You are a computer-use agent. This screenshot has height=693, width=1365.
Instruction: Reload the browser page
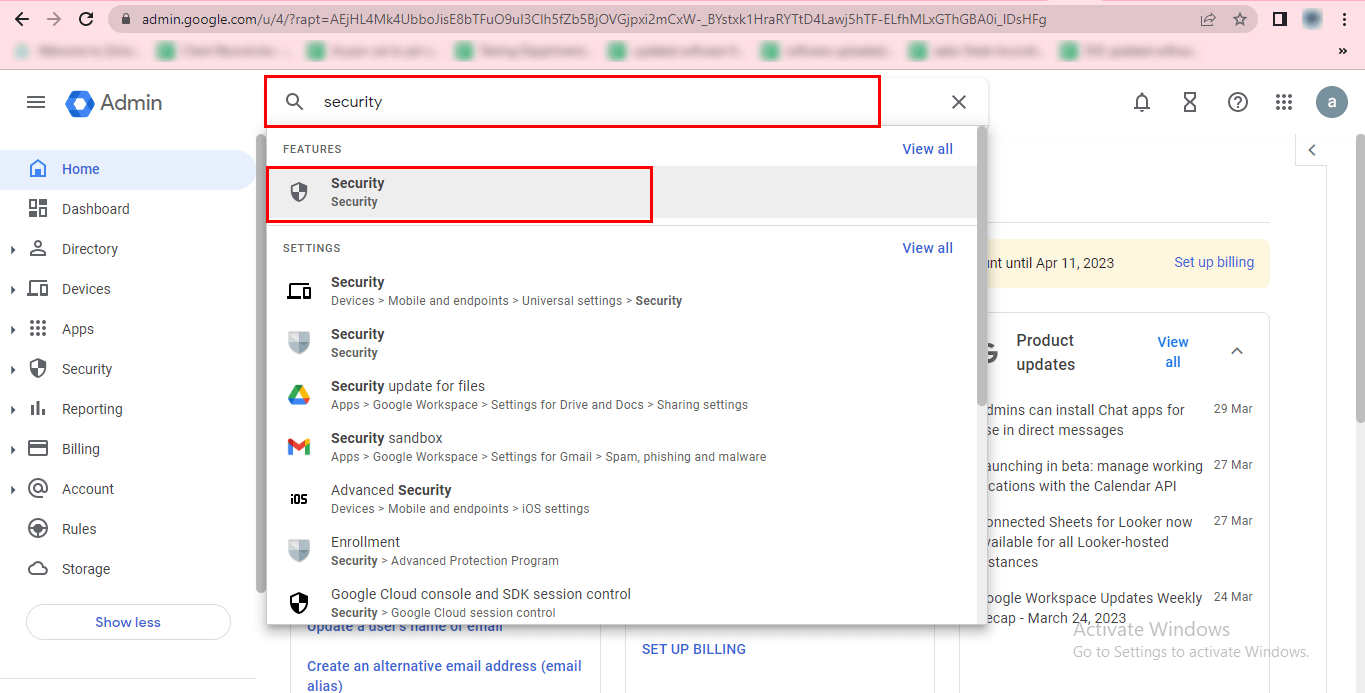86,19
